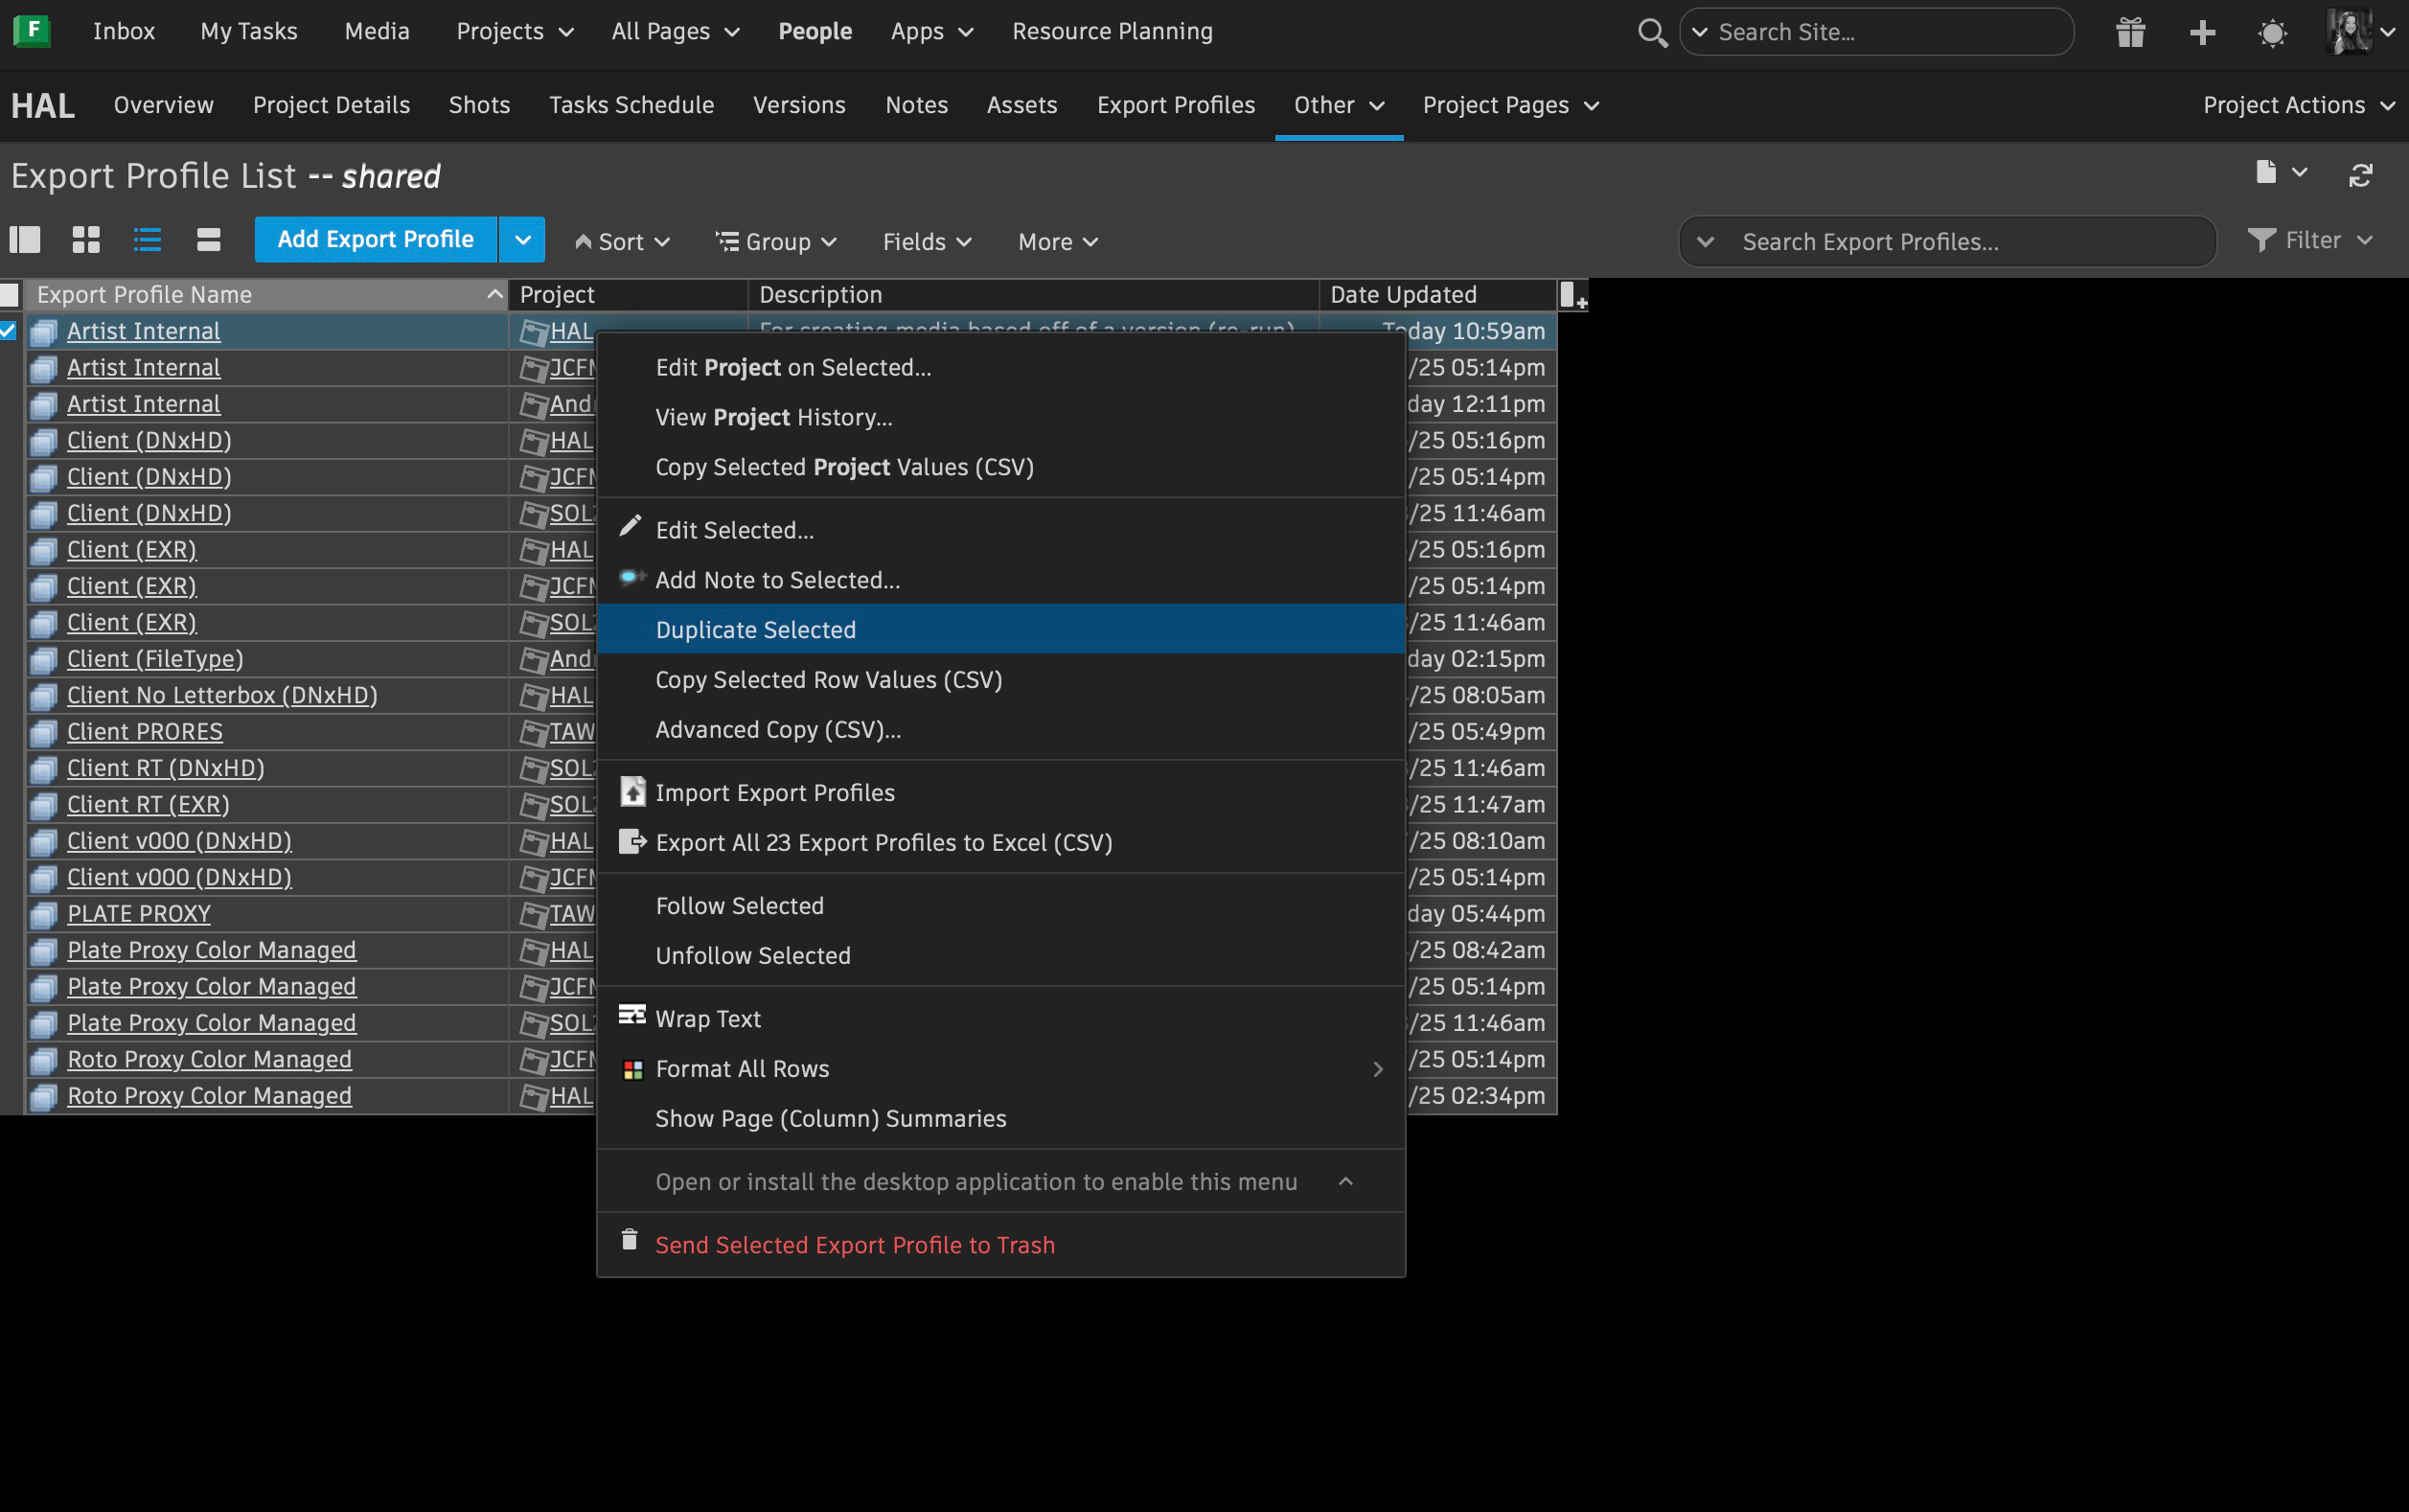
Task: Click the refresh page icon
Action: pyautogui.click(x=2360, y=176)
